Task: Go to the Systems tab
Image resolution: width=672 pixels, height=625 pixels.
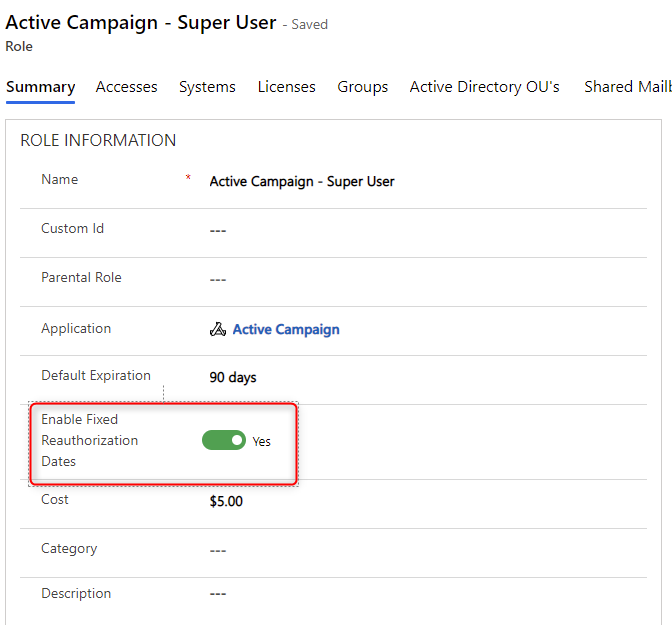Action: [x=207, y=87]
